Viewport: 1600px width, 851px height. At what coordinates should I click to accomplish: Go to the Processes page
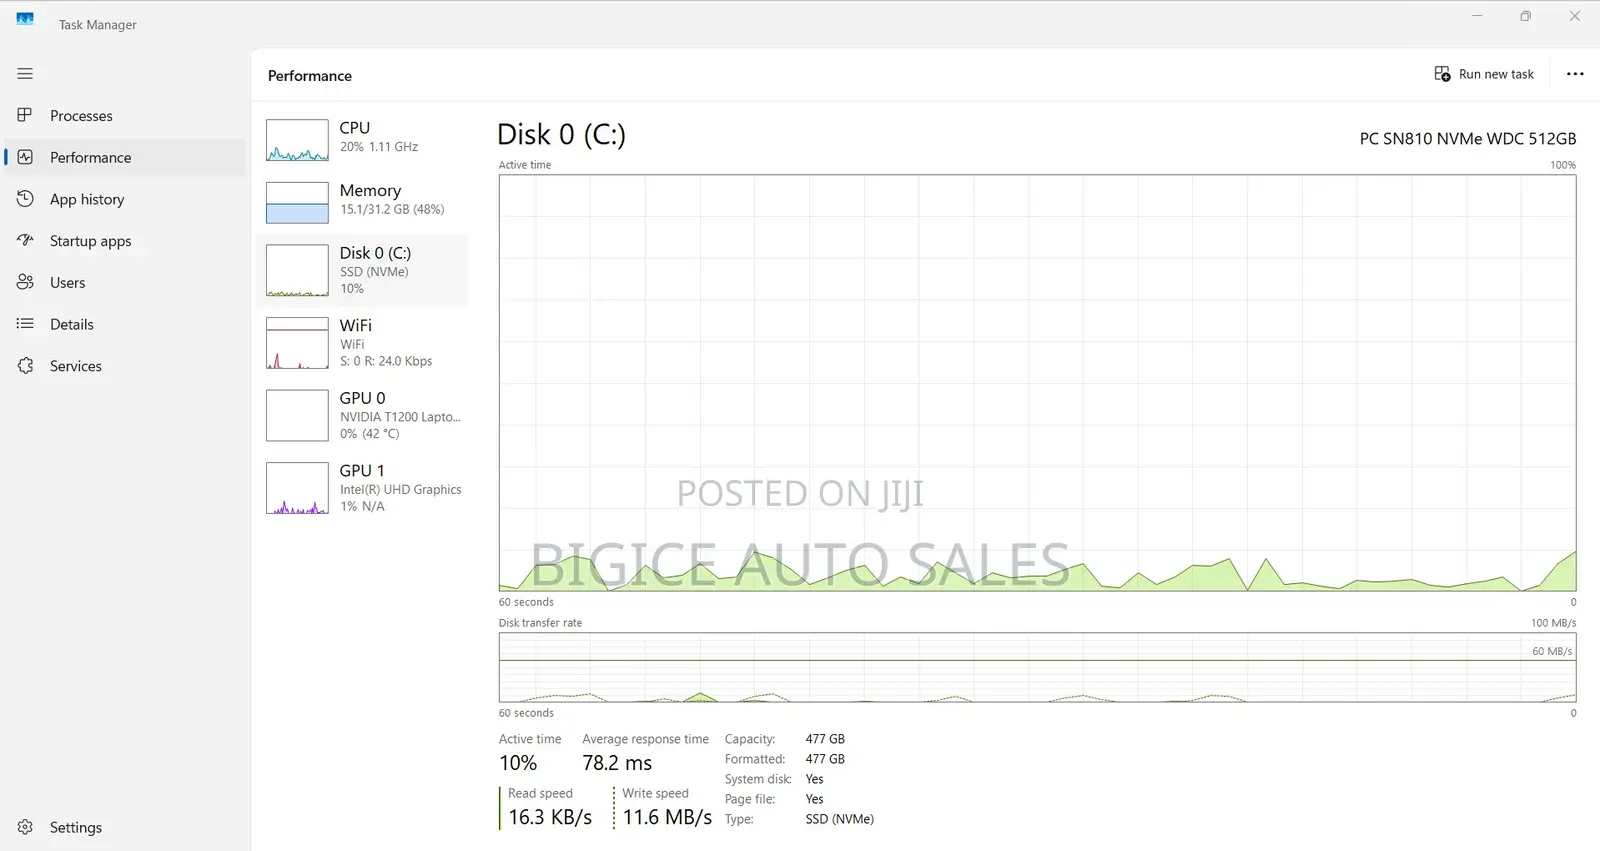tap(125, 116)
